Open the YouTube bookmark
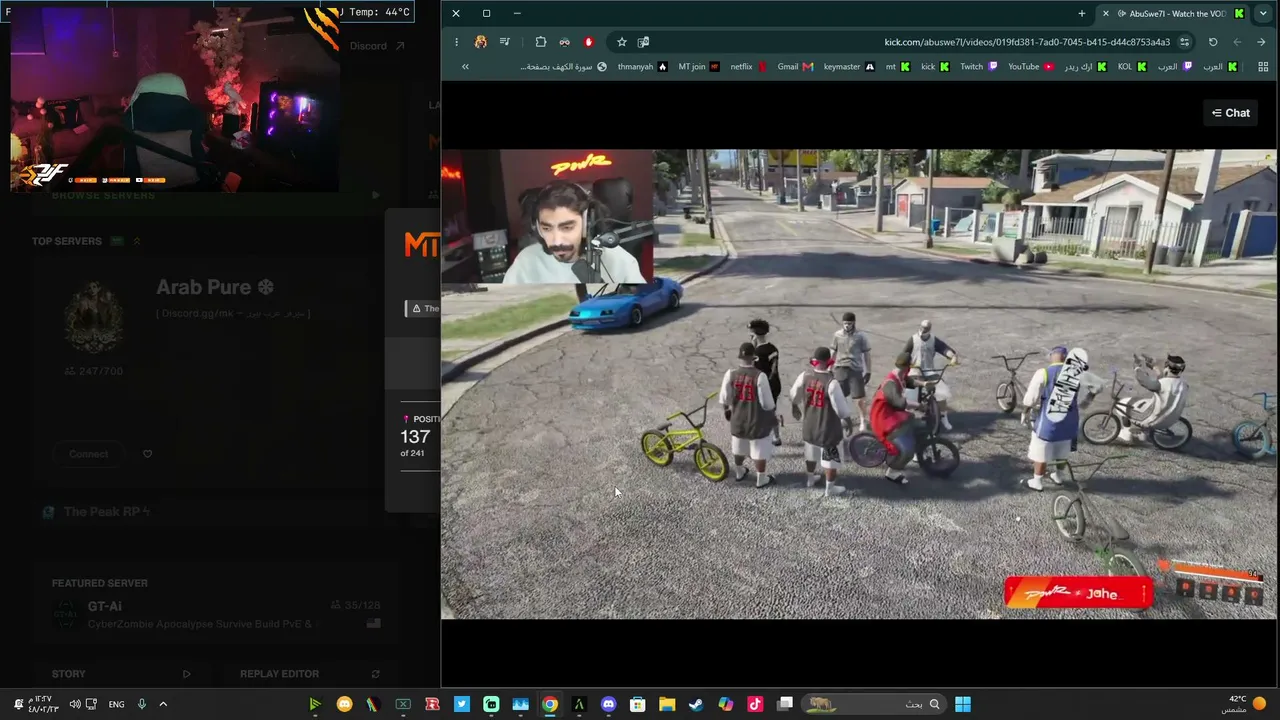This screenshot has width=1280, height=720. pyautogui.click(x=1030, y=67)
